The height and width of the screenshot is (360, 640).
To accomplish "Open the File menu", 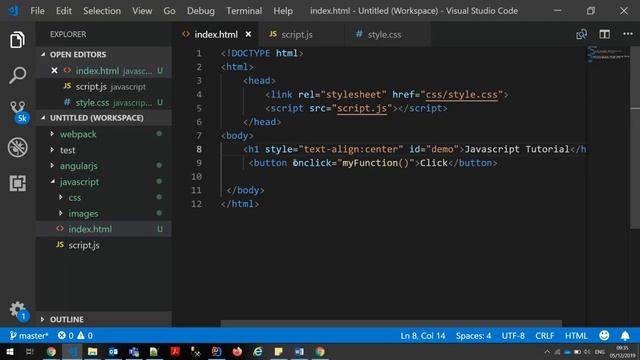I will pos(38,11).
